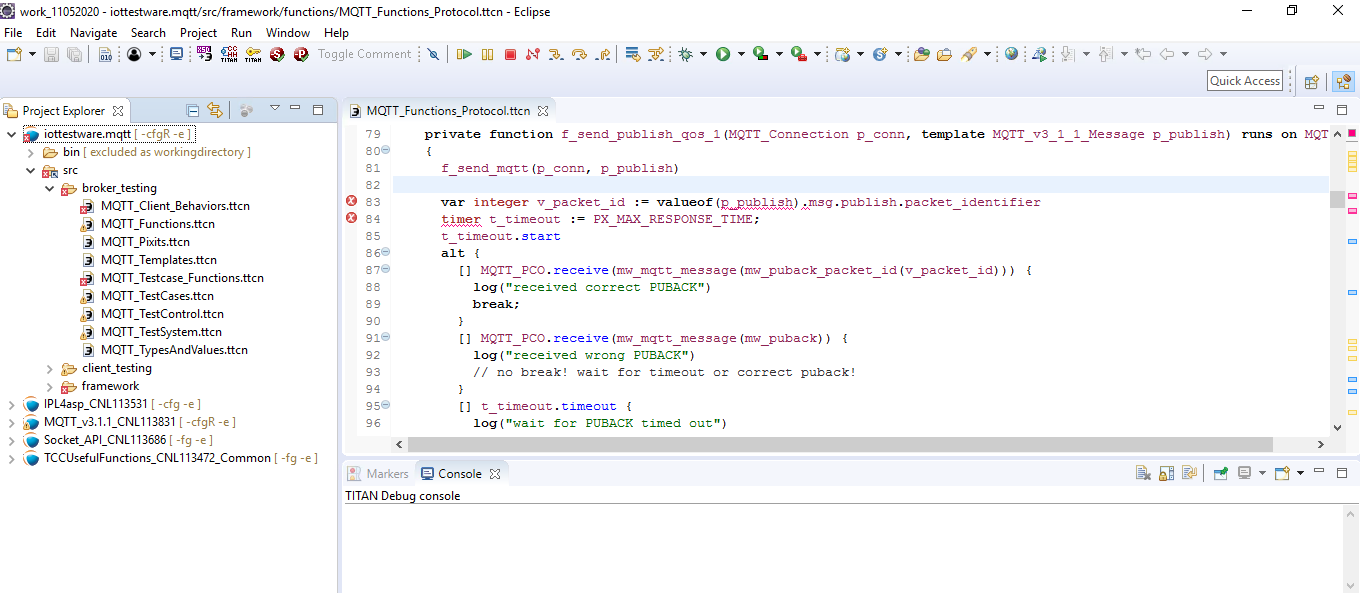
Task: Click the TITAN key toolbar icon
Action: click(x=253, y=54)
